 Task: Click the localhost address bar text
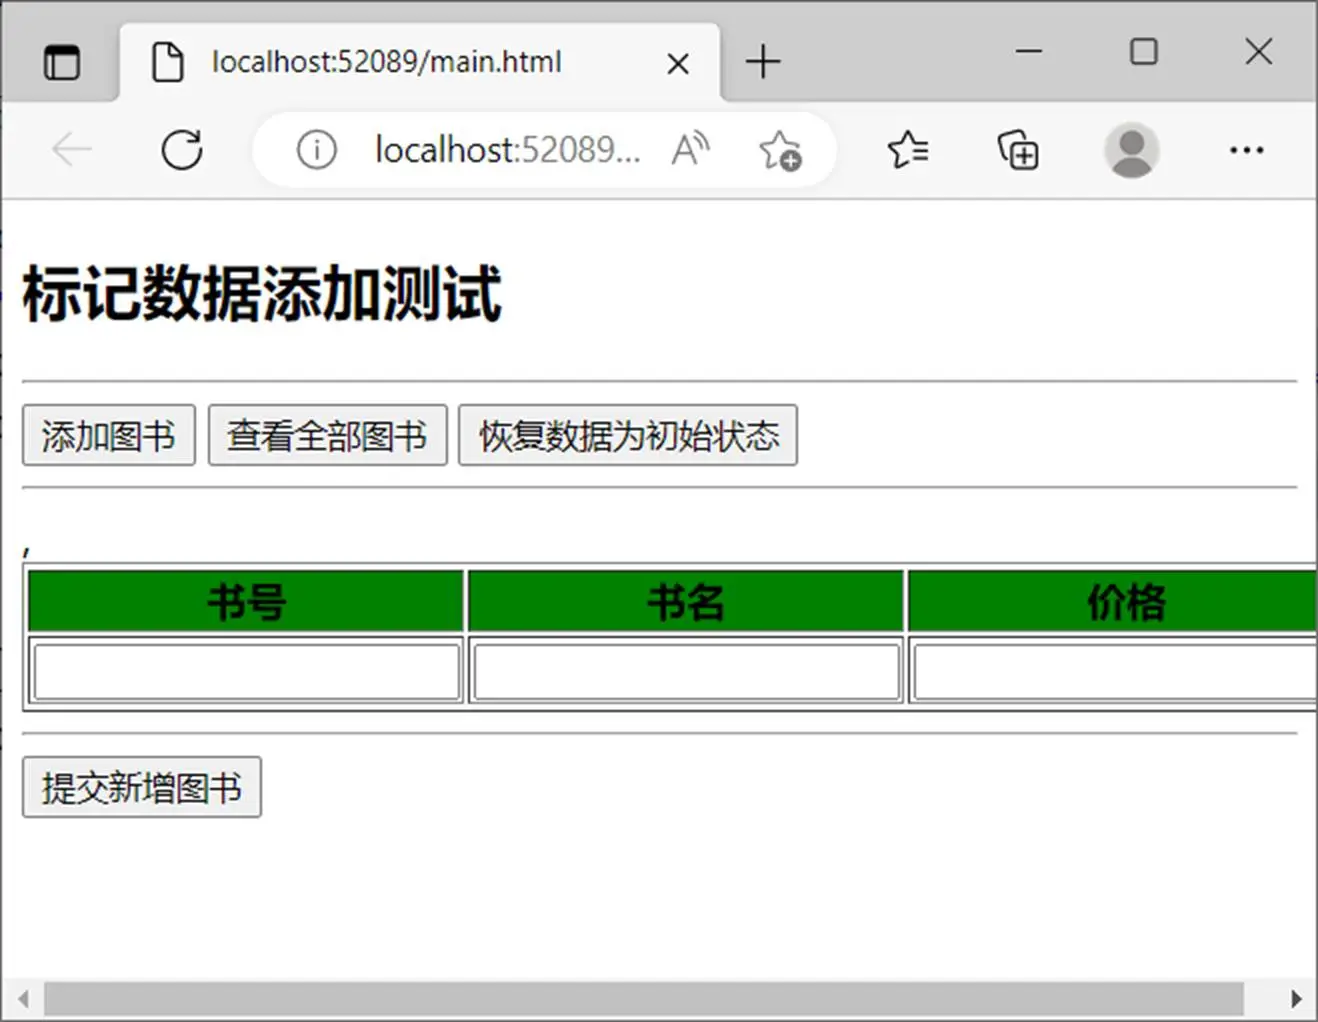(507, 150)
